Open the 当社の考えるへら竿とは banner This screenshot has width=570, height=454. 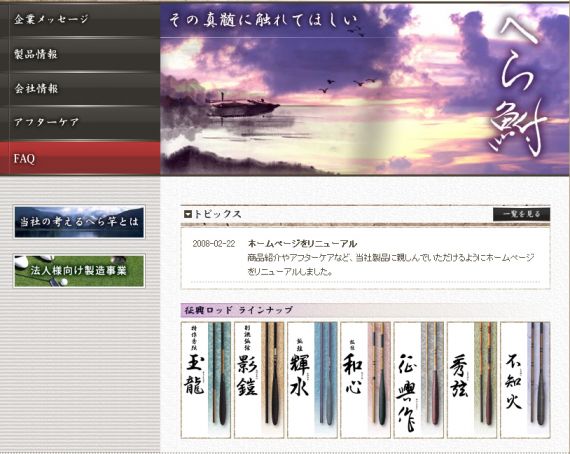tap(79, 222)
